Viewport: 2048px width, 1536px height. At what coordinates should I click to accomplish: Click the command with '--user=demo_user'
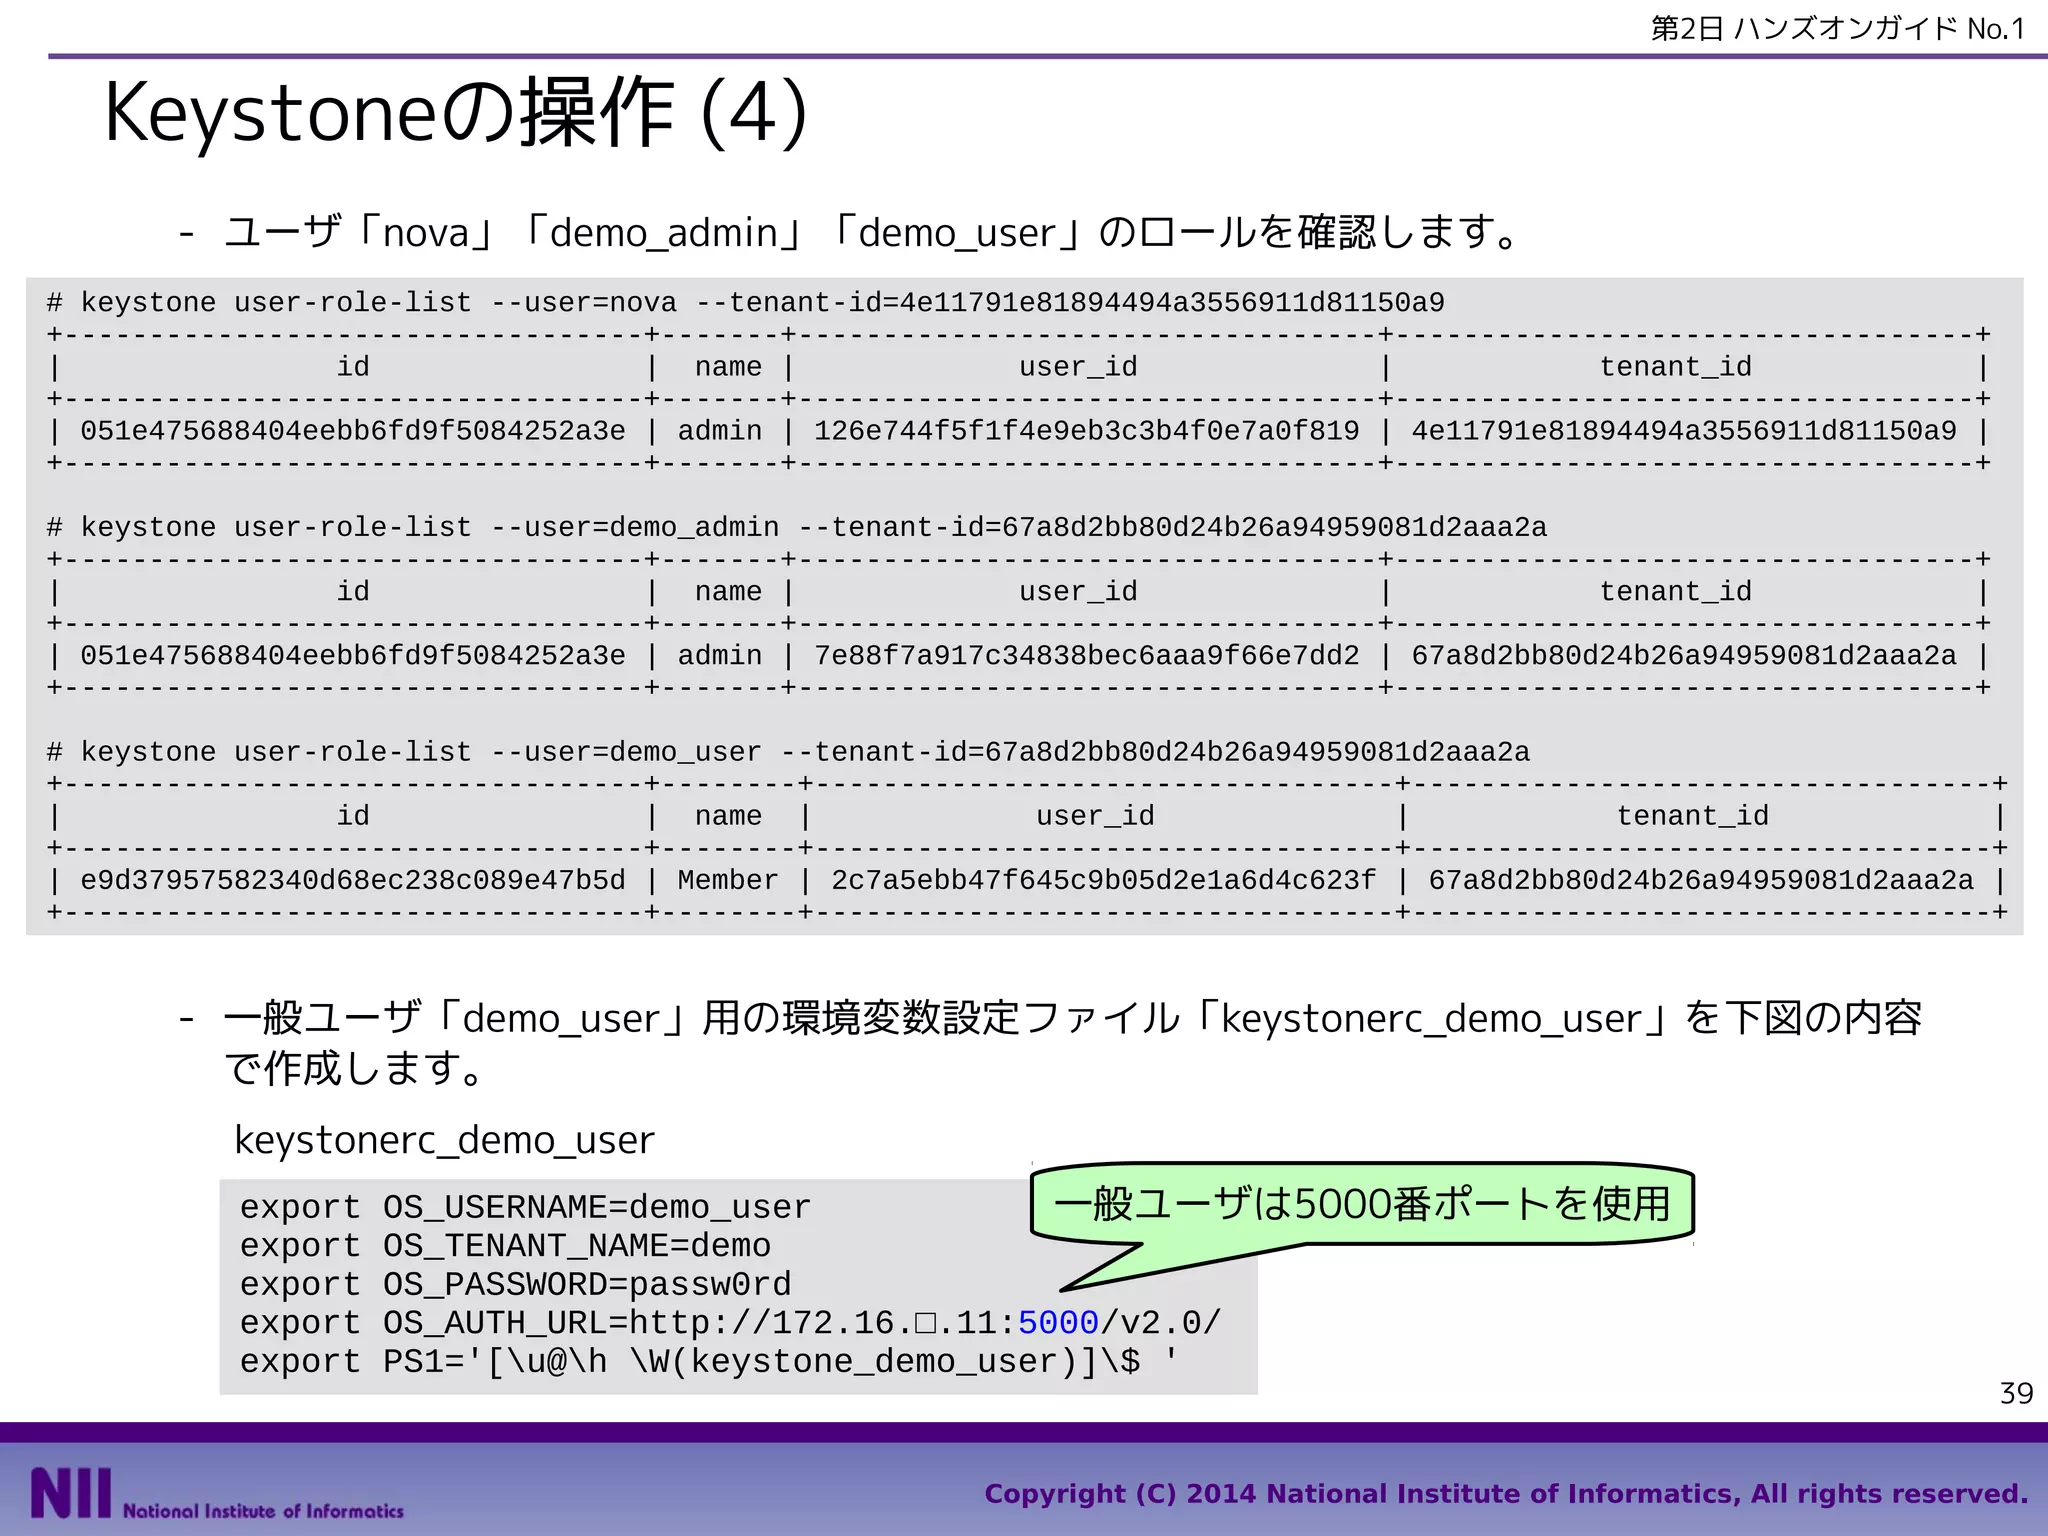[788, 752]
